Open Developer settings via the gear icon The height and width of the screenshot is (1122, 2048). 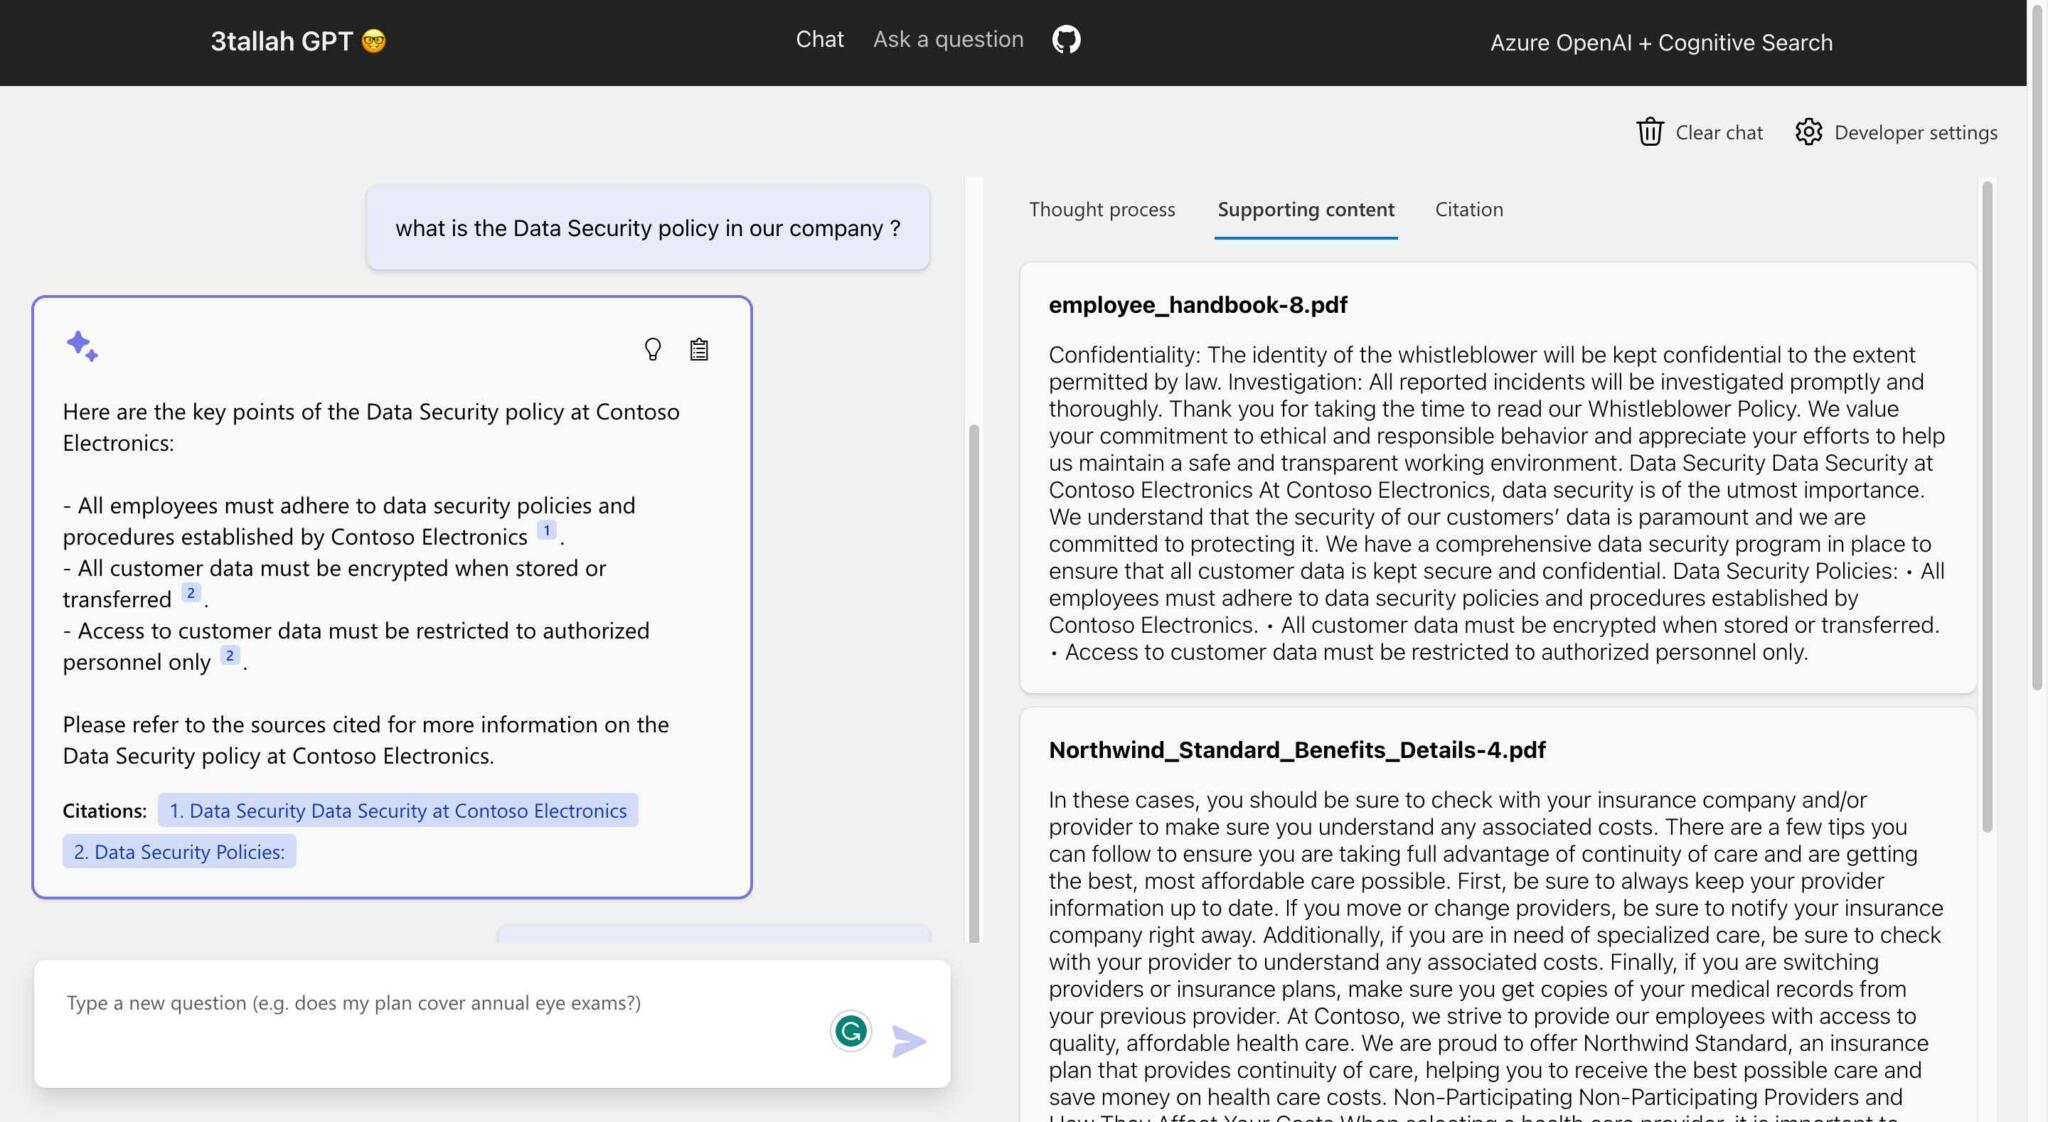pyautogui.click(x=1808, y=131)
